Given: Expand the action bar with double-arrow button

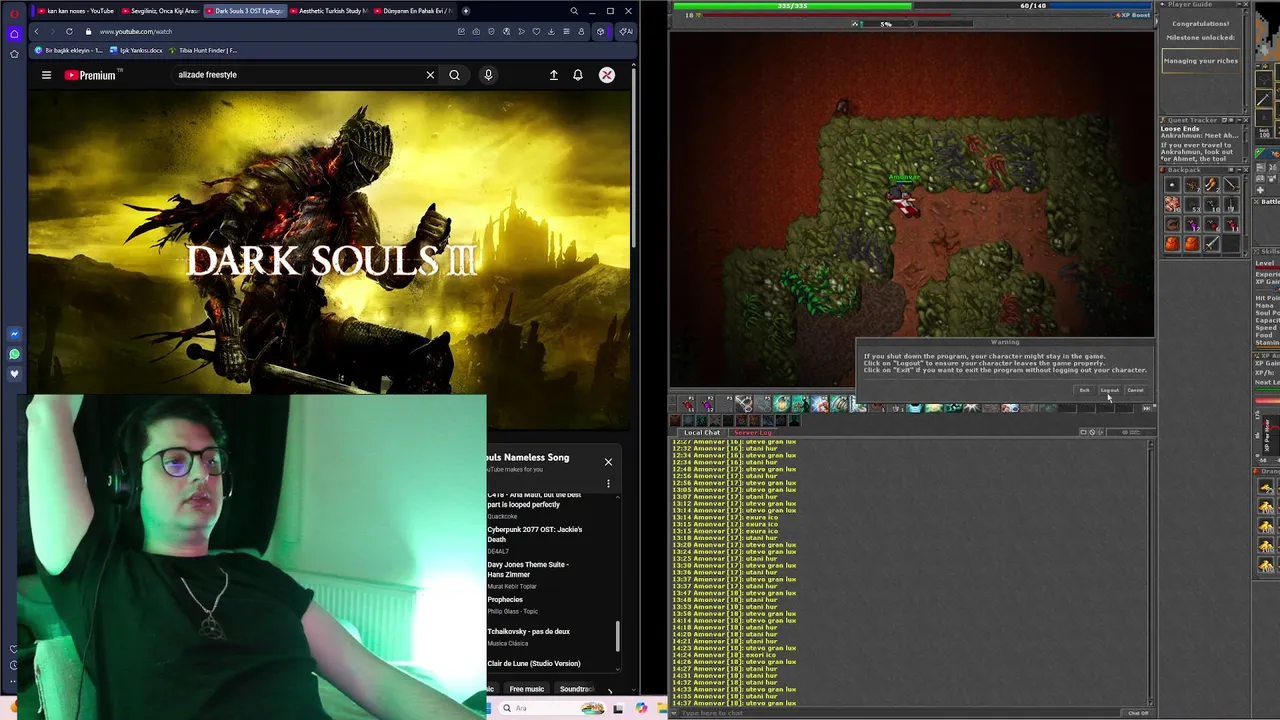Looking at the screenshot, I should pos(1147,408).
